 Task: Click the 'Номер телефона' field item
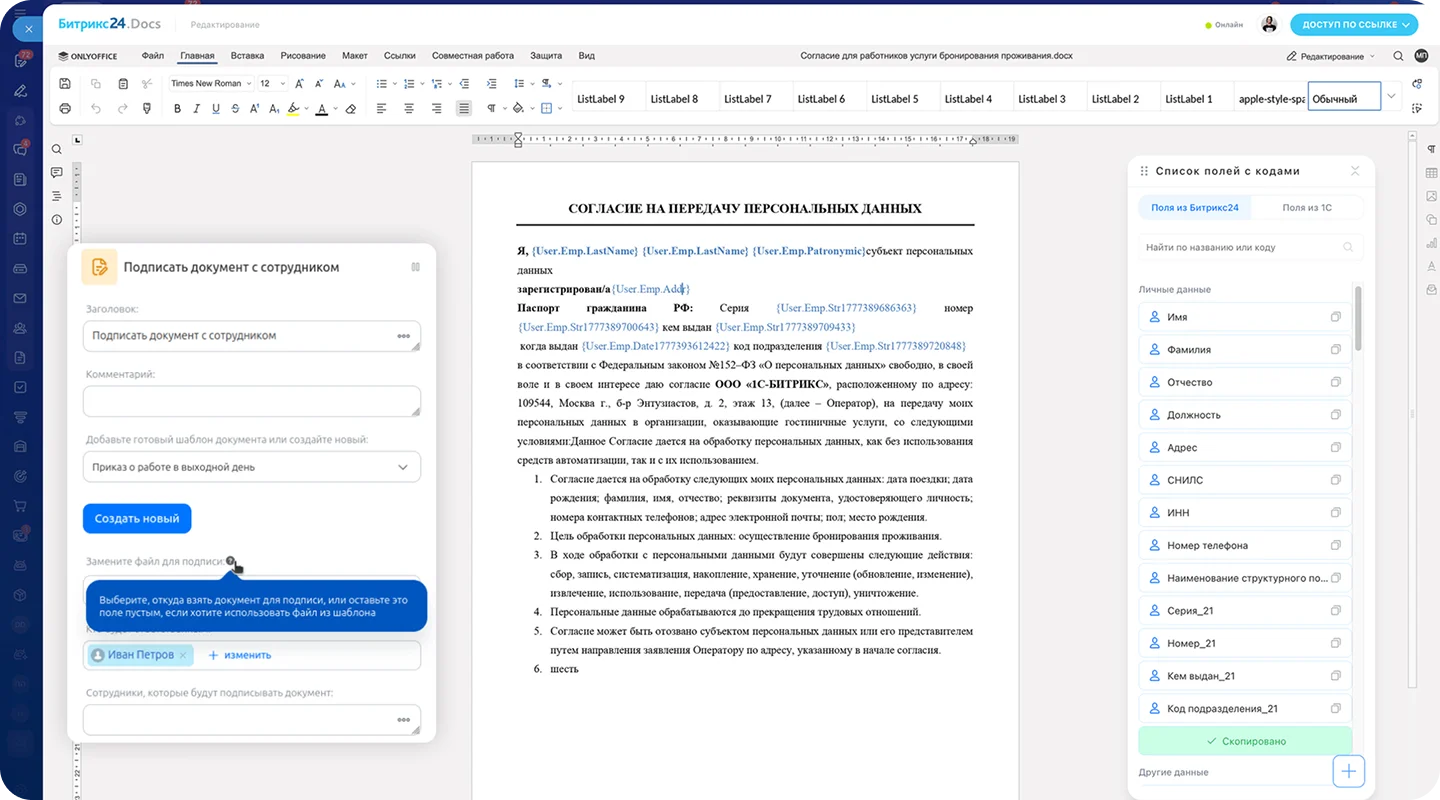(x=1245, y=545)
